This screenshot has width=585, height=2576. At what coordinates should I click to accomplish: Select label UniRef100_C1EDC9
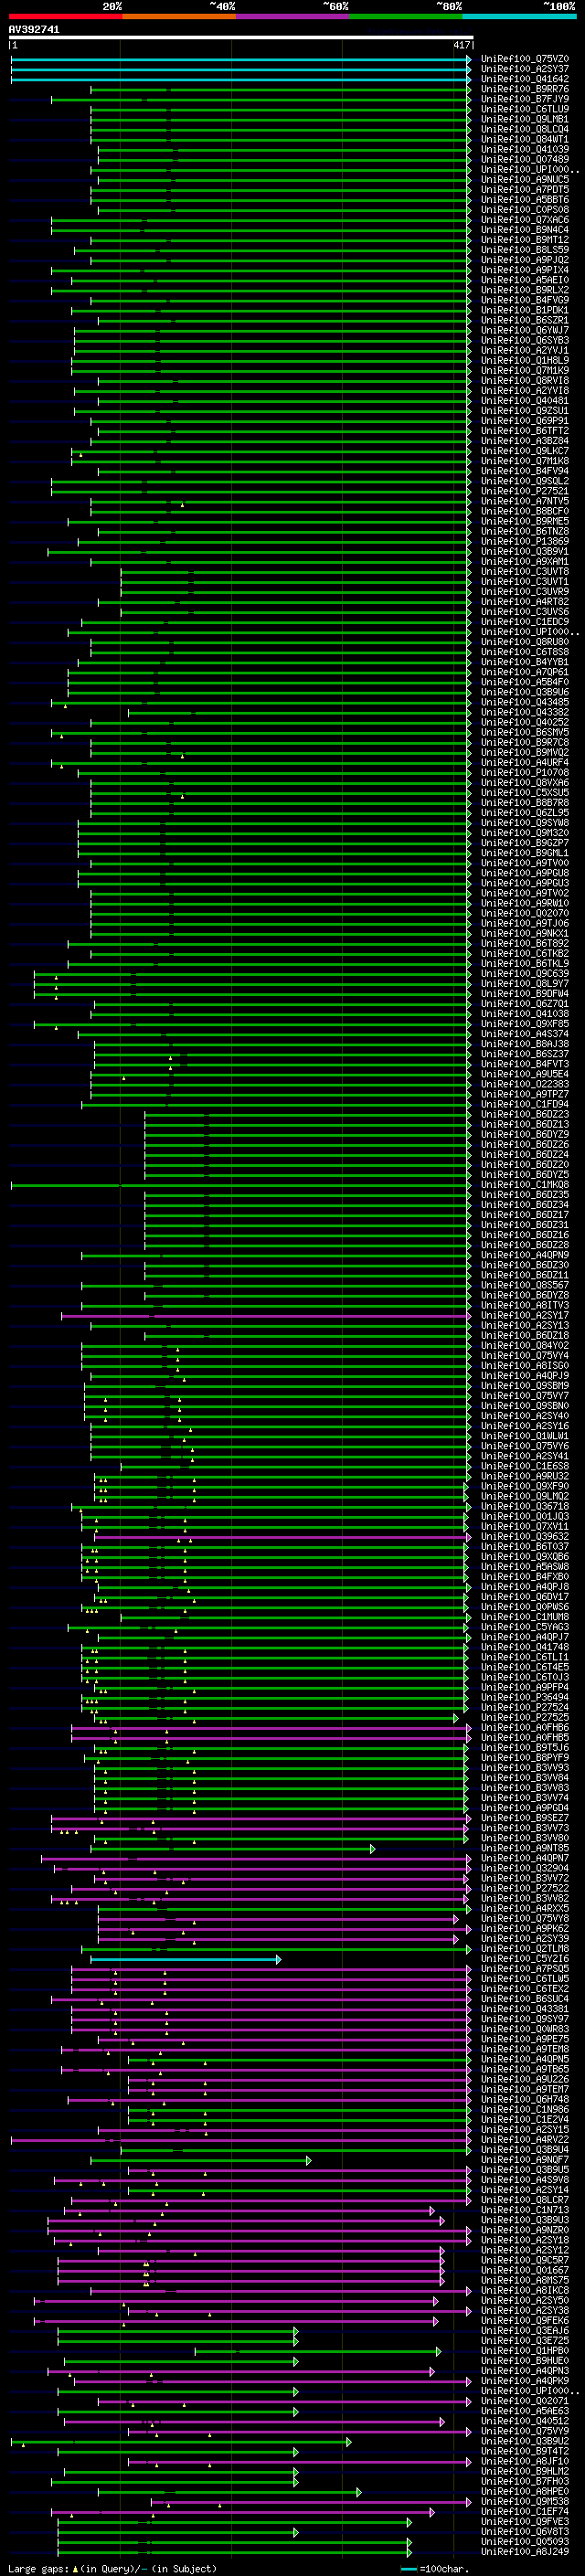[x=525, y=622]
